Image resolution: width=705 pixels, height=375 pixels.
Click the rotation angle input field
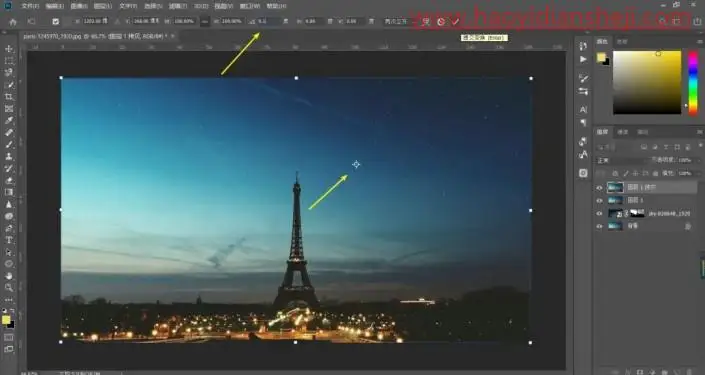pyautogui.click(x=268, y=21)
